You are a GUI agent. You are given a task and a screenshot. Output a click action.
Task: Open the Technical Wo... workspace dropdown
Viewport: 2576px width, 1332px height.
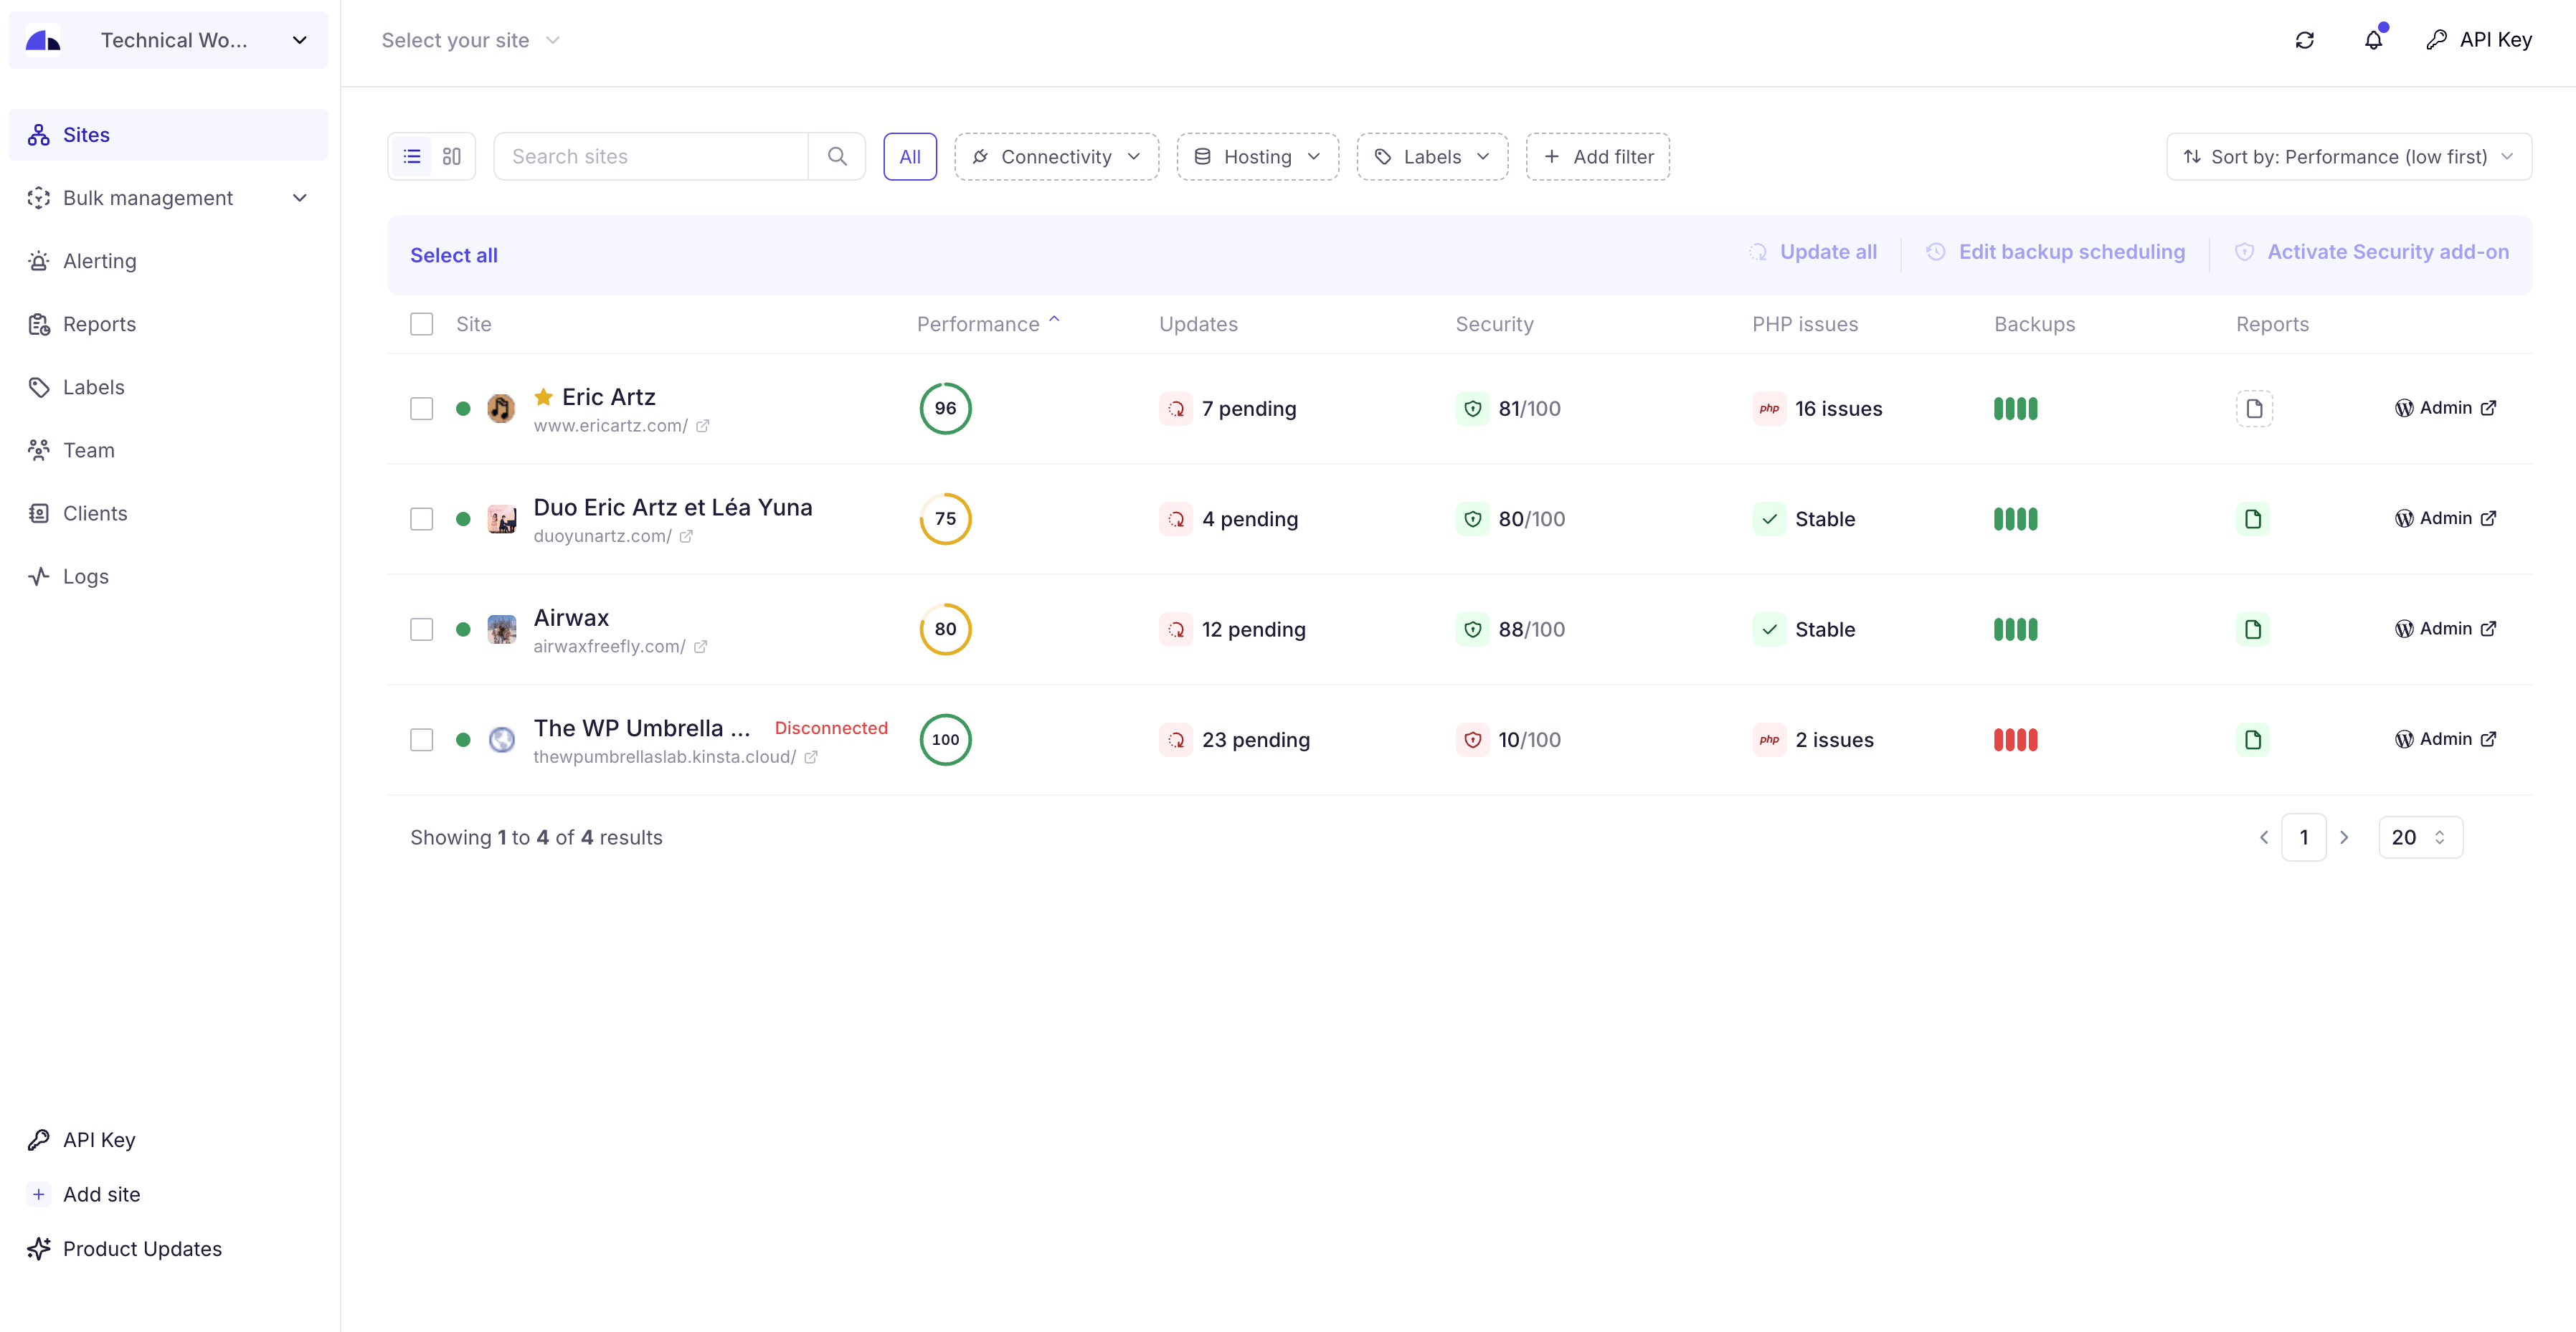pyautogui.click(x=168, y=40)
